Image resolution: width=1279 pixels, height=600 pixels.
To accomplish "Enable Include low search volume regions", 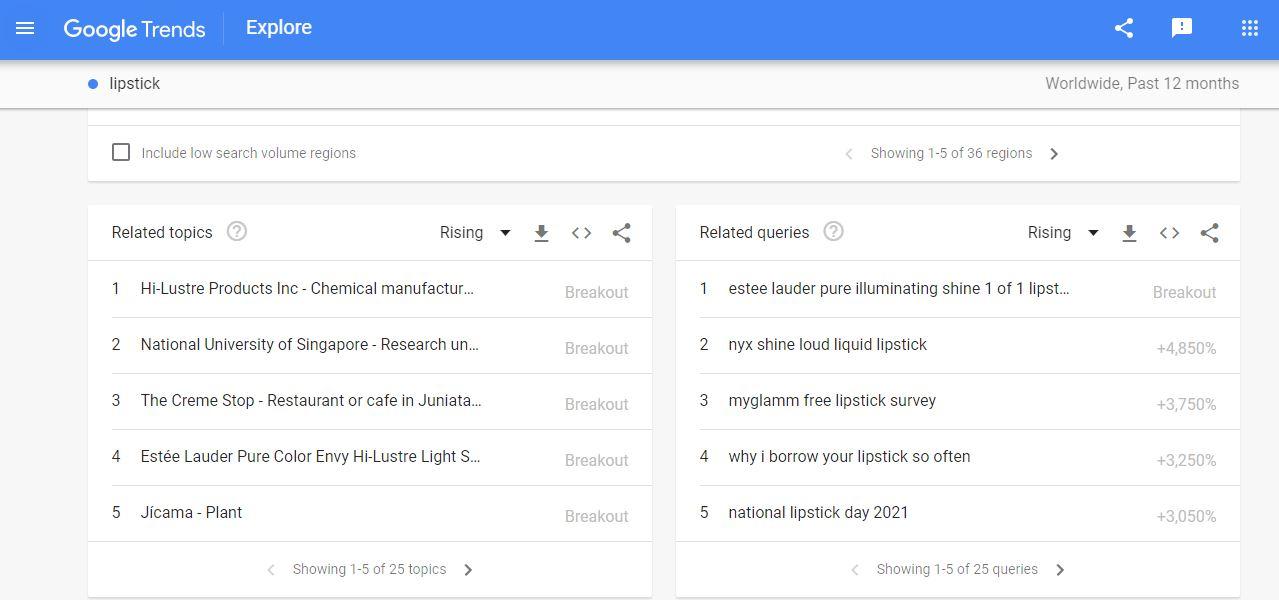I will (x=121, y=153).
